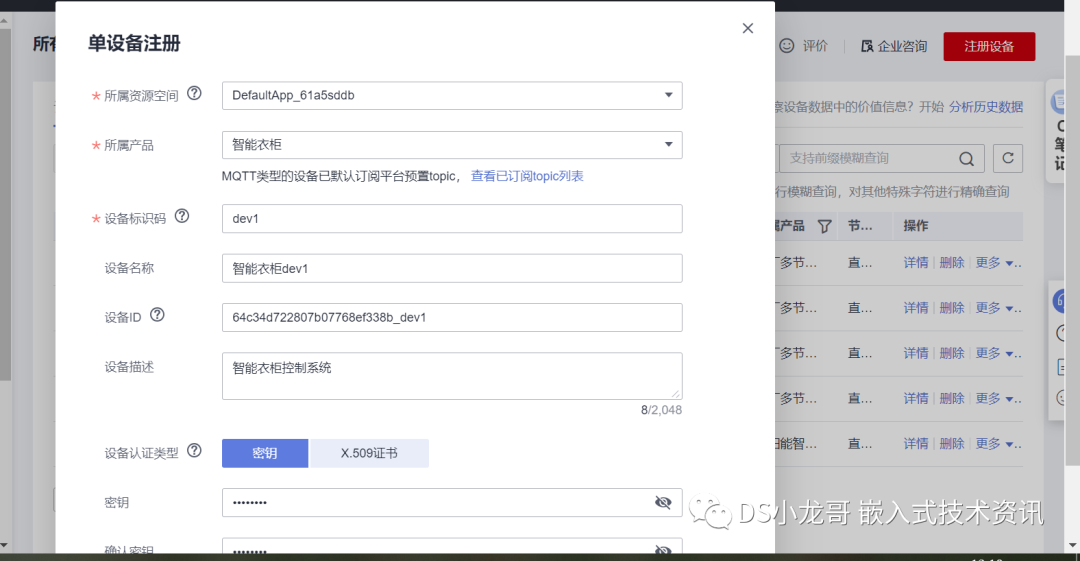Open 企业咨询 in the page header

point(894,46)
